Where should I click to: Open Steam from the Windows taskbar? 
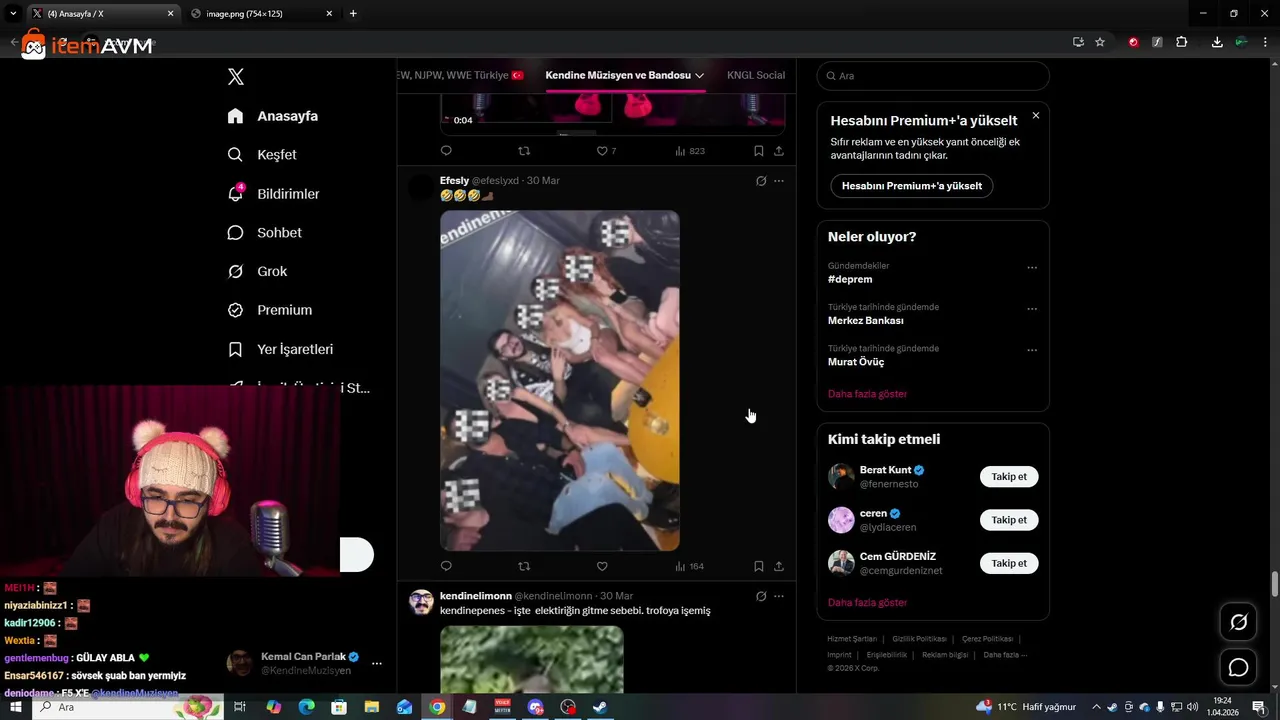(x=600, y=707)
